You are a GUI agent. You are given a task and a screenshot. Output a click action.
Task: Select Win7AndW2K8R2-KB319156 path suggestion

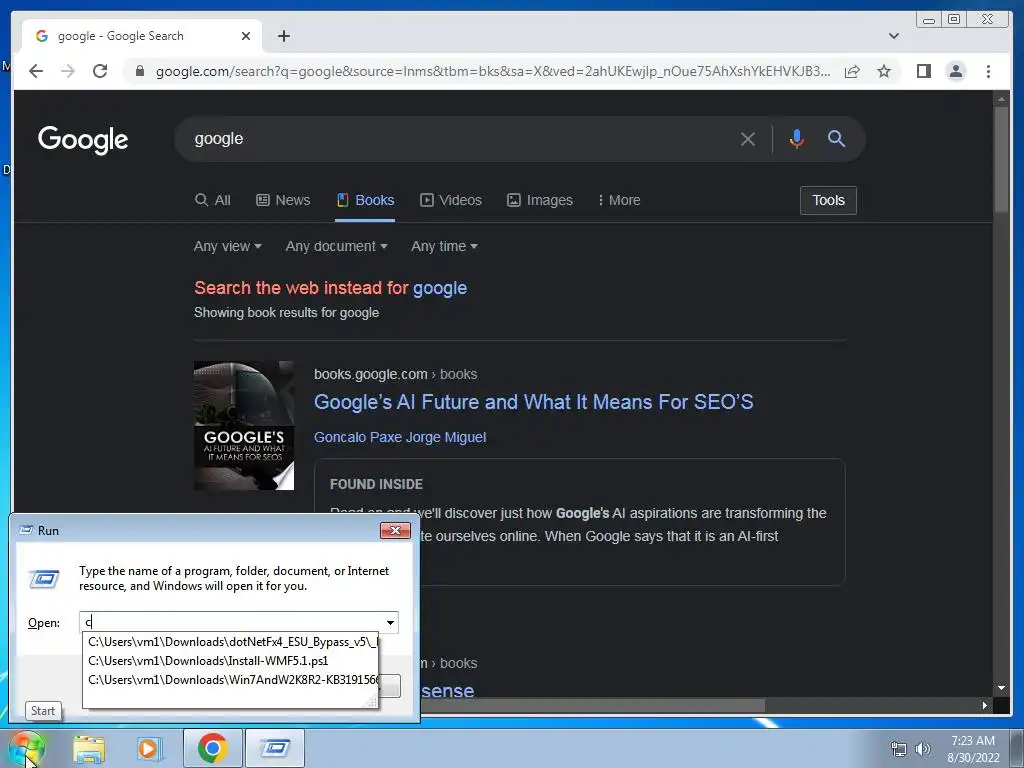coord(231,680)
